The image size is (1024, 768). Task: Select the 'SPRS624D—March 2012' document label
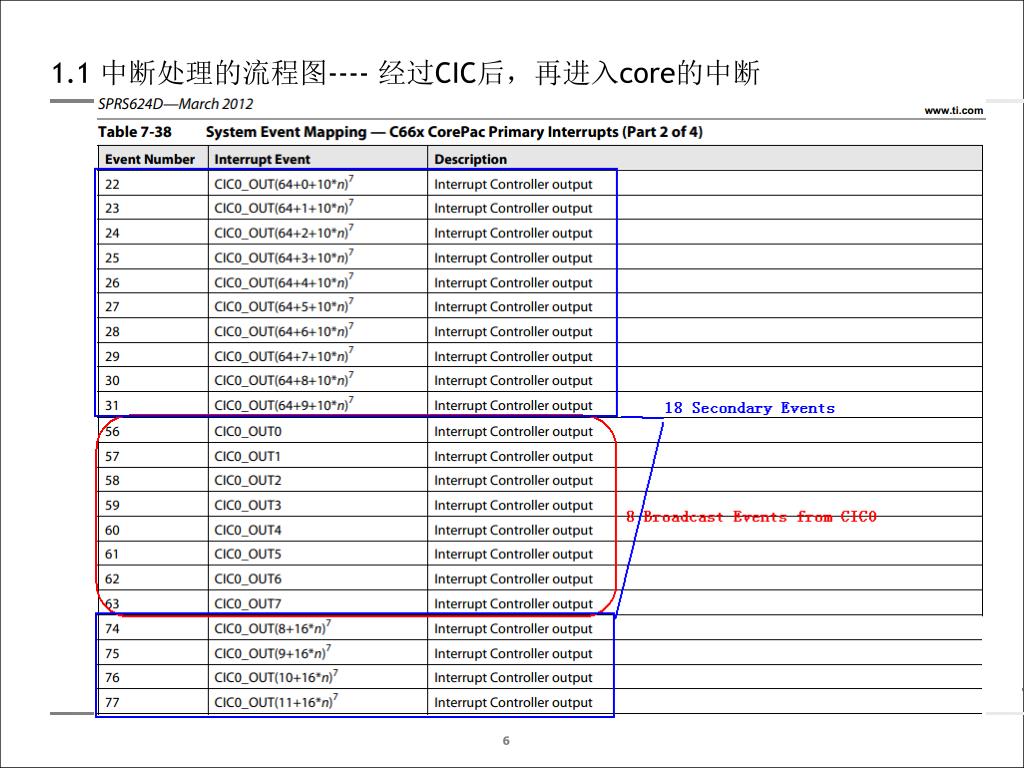click(175, 104)
